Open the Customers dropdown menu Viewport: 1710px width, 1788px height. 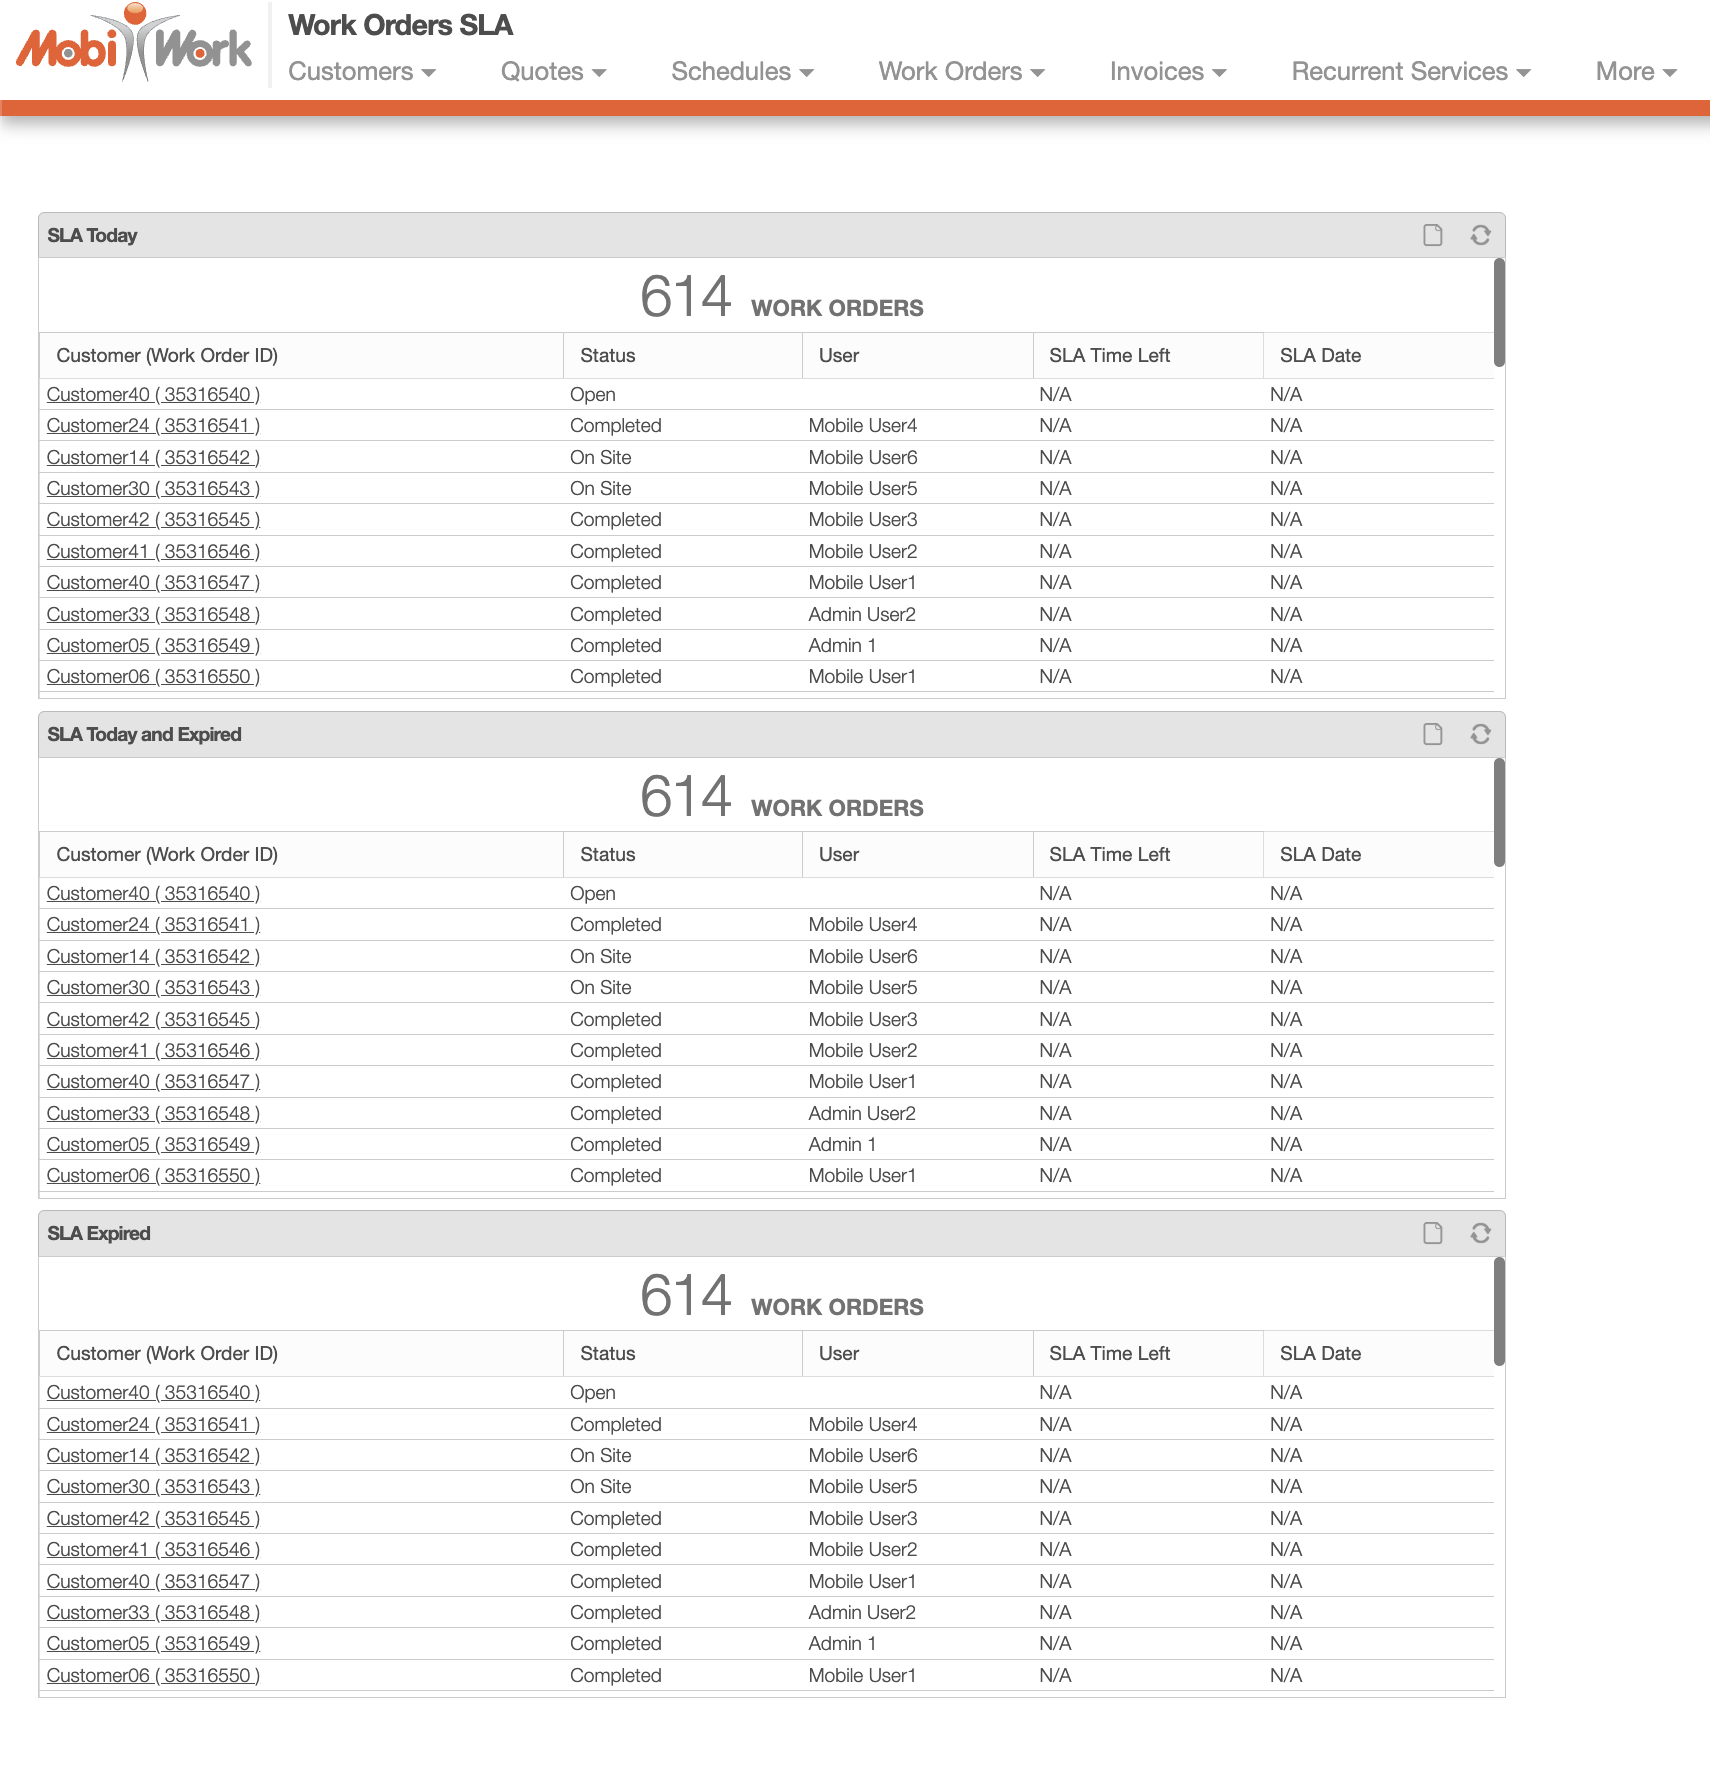pyautogui.click(x=361, y=72)
